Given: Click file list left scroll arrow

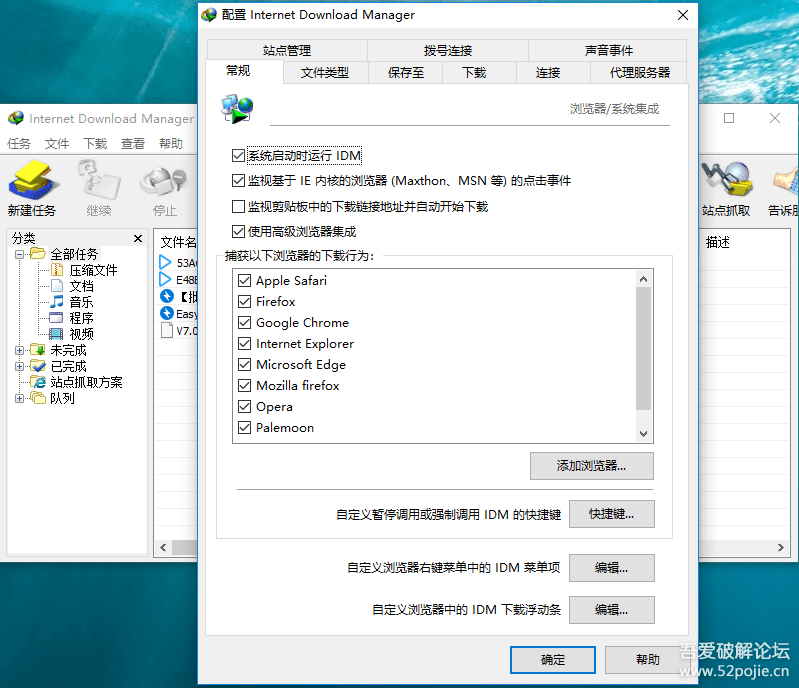Looking at the screenshot, I should tap(163, 547).
